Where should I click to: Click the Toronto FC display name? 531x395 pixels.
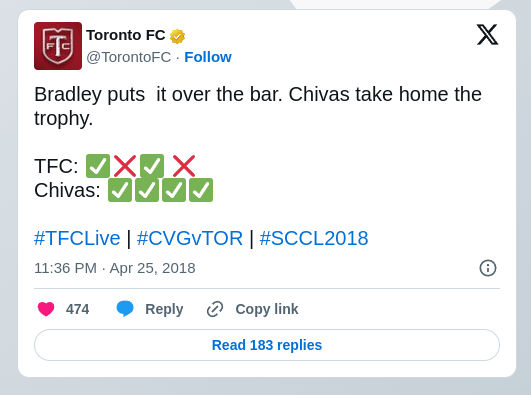126,35
